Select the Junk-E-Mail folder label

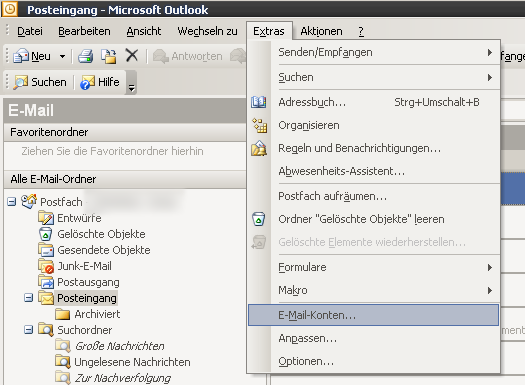[84, 266]
